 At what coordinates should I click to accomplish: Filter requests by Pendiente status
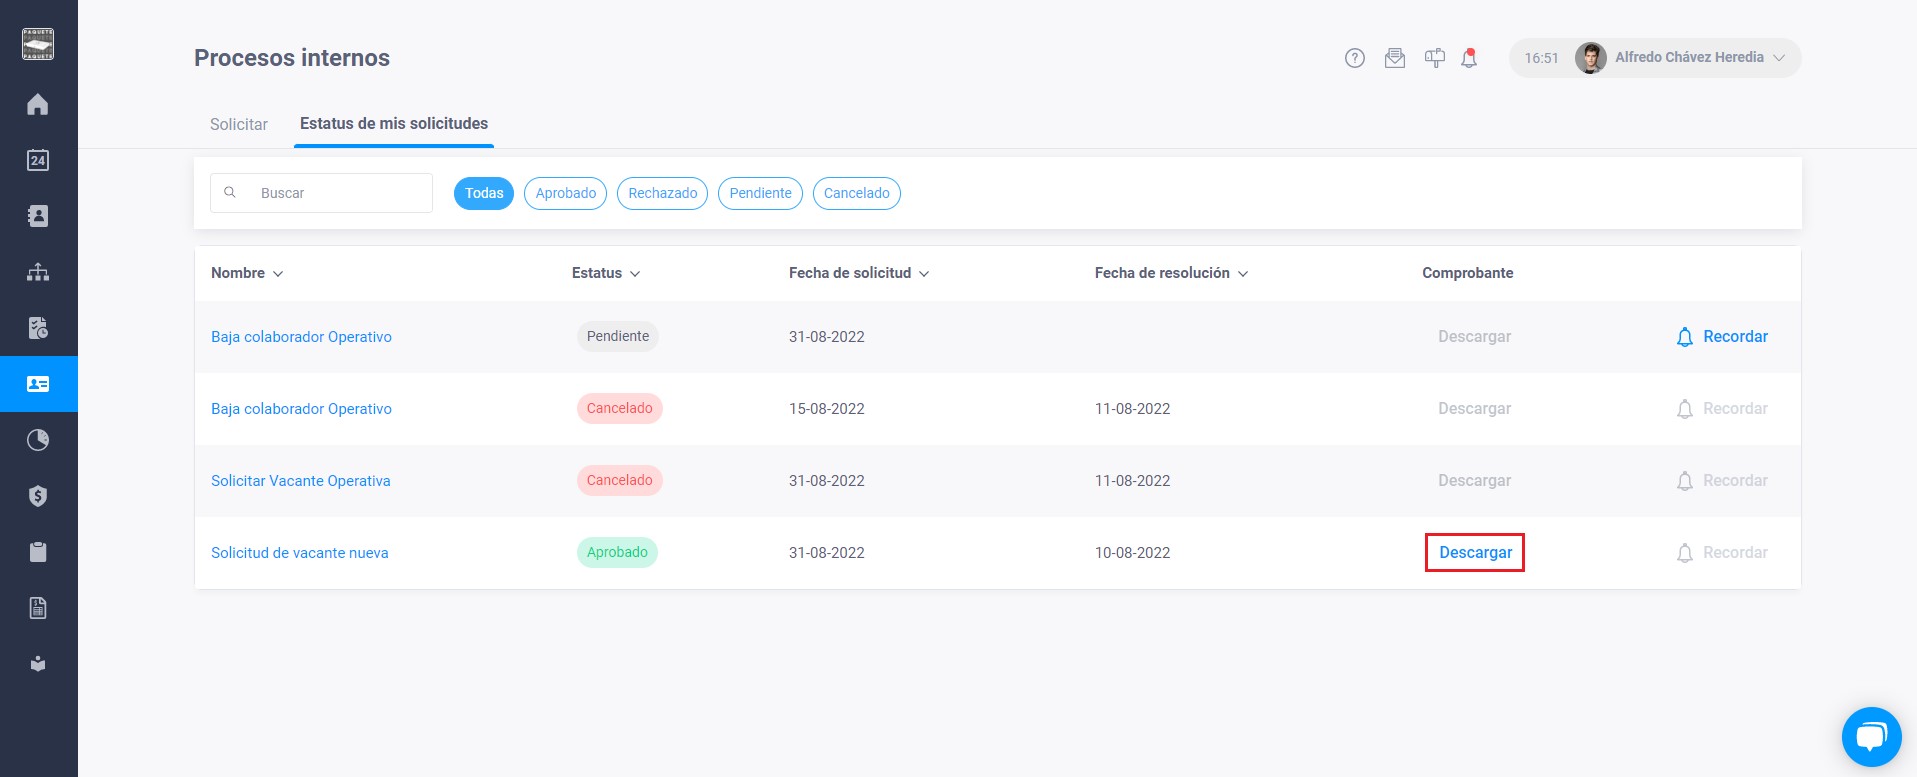coord(760,193)
